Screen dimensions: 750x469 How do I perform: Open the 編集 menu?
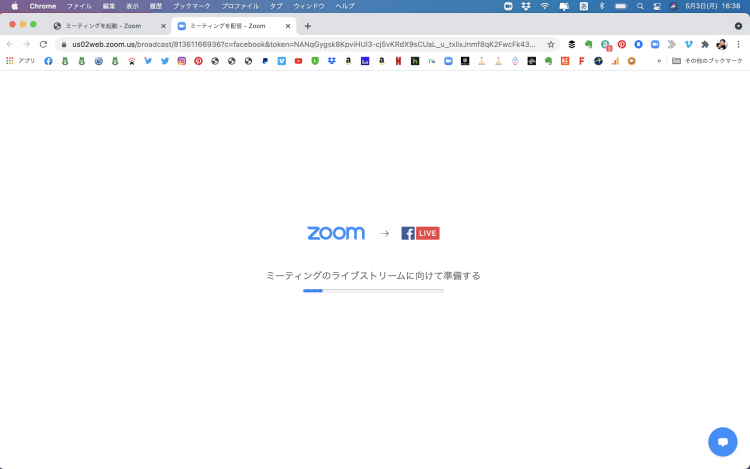click(x=109, y=6)
